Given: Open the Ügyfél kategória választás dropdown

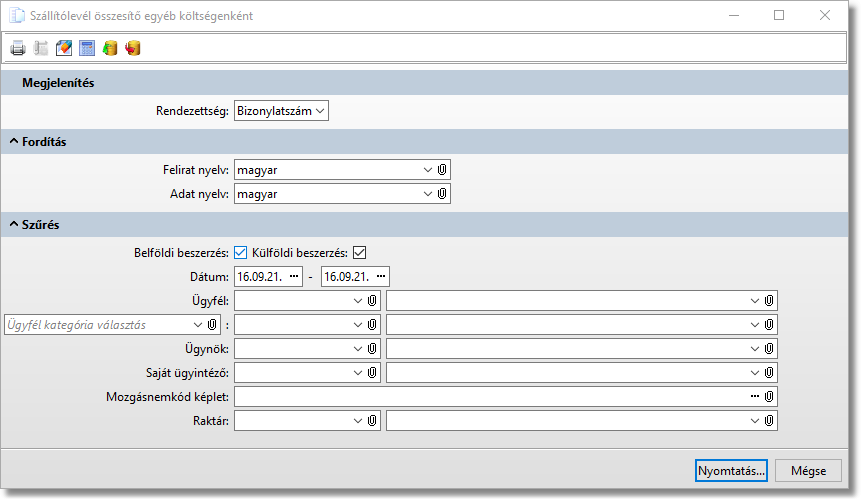Looking at the screenshot, I should [x=197, y=325].
